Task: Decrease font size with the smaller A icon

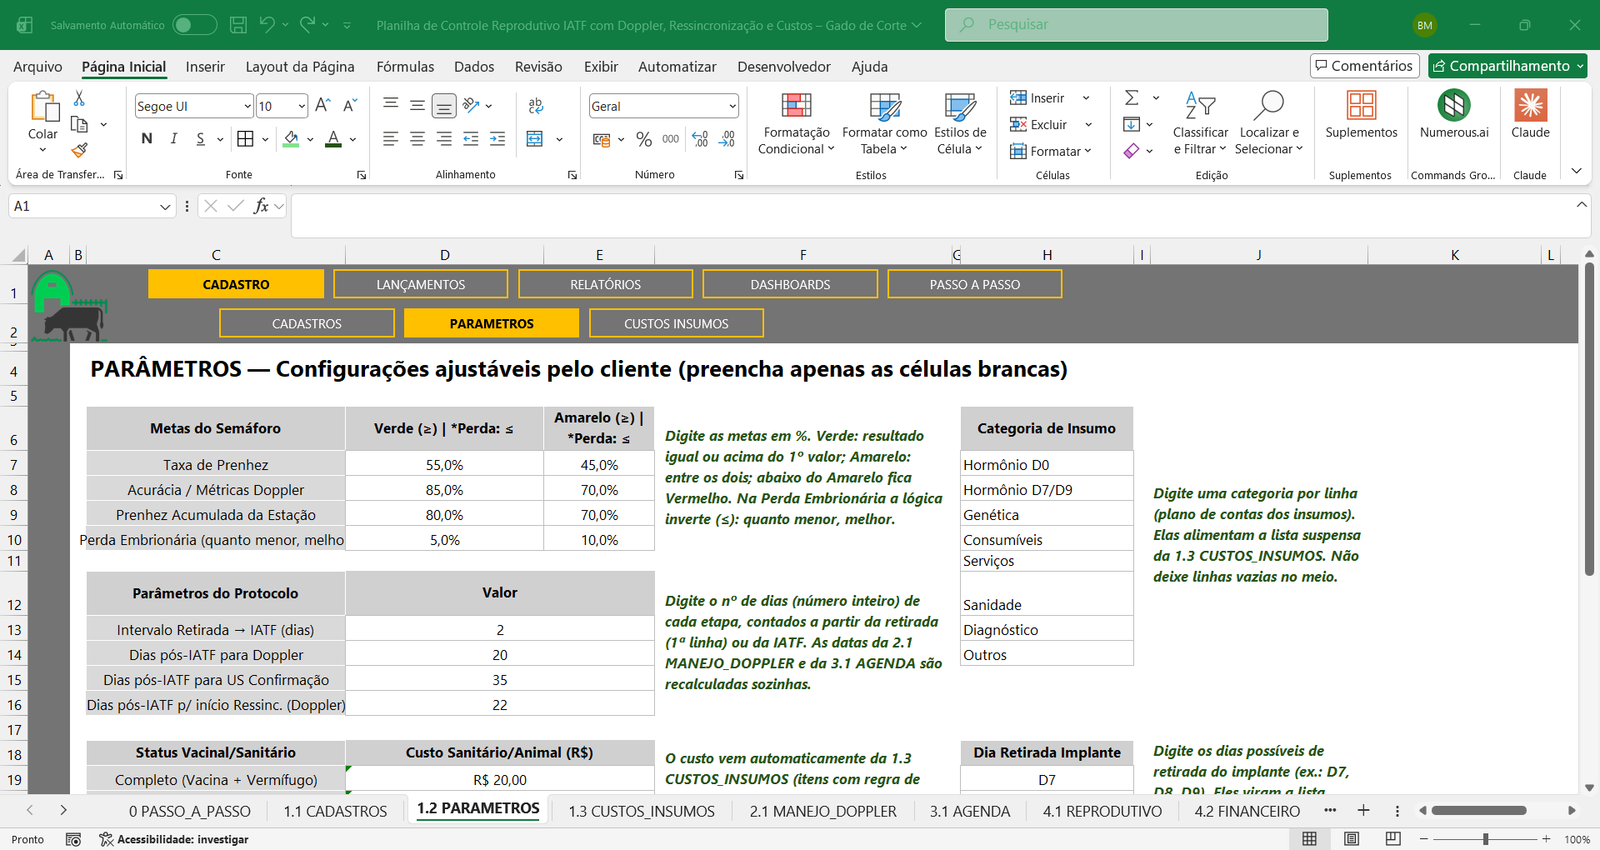Action: coord(349,105)
